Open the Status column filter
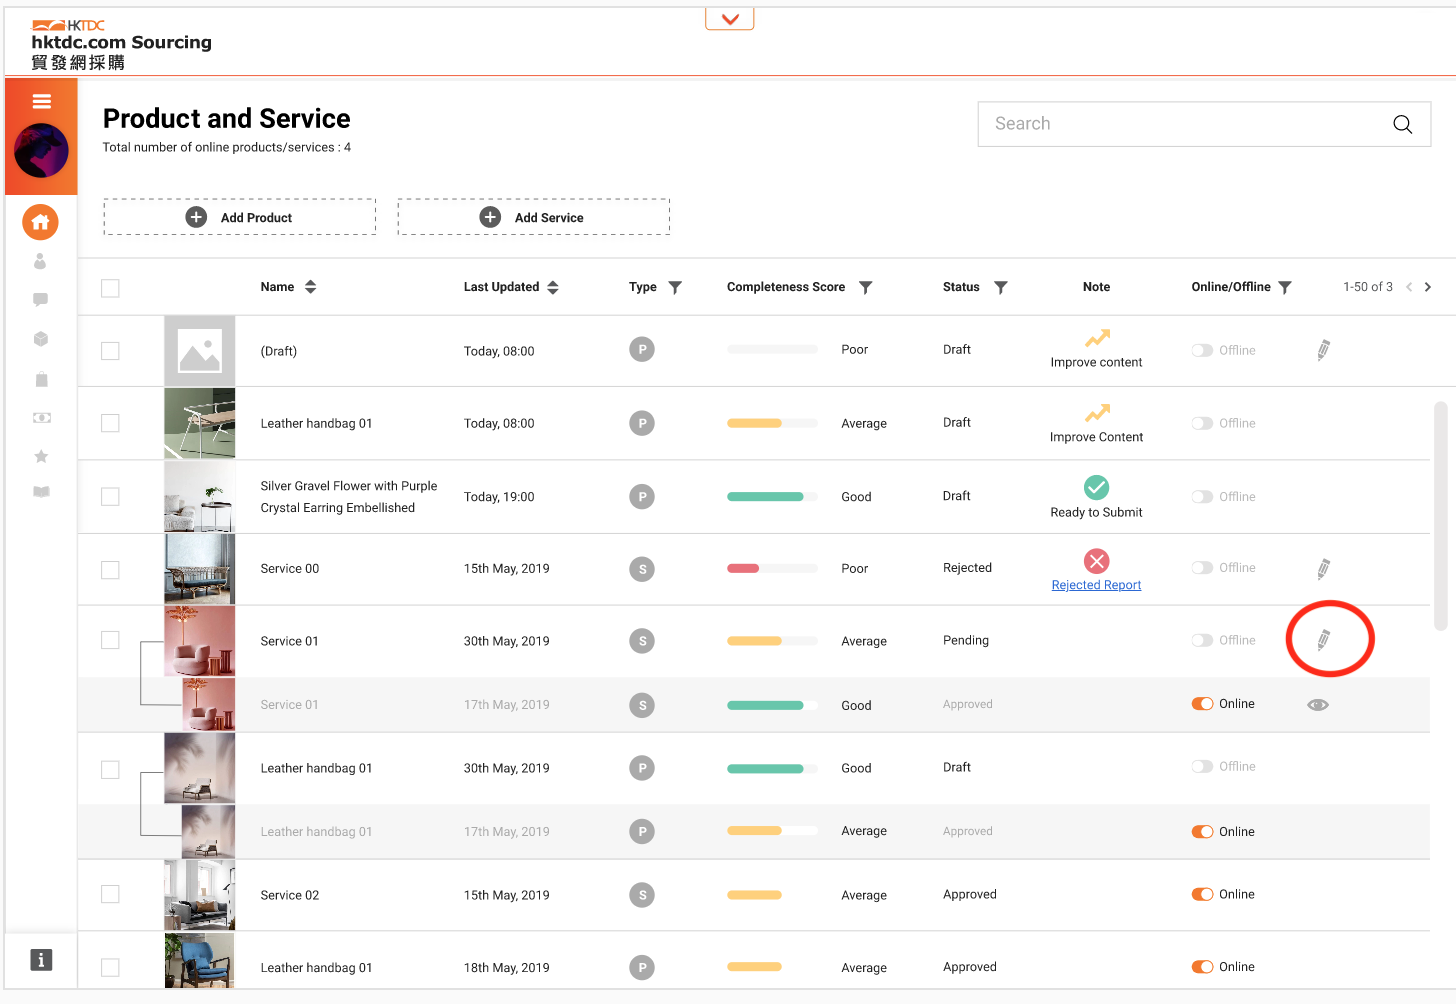The width and height of the screenshot is (1456, 1004). tap(1000, 287)
